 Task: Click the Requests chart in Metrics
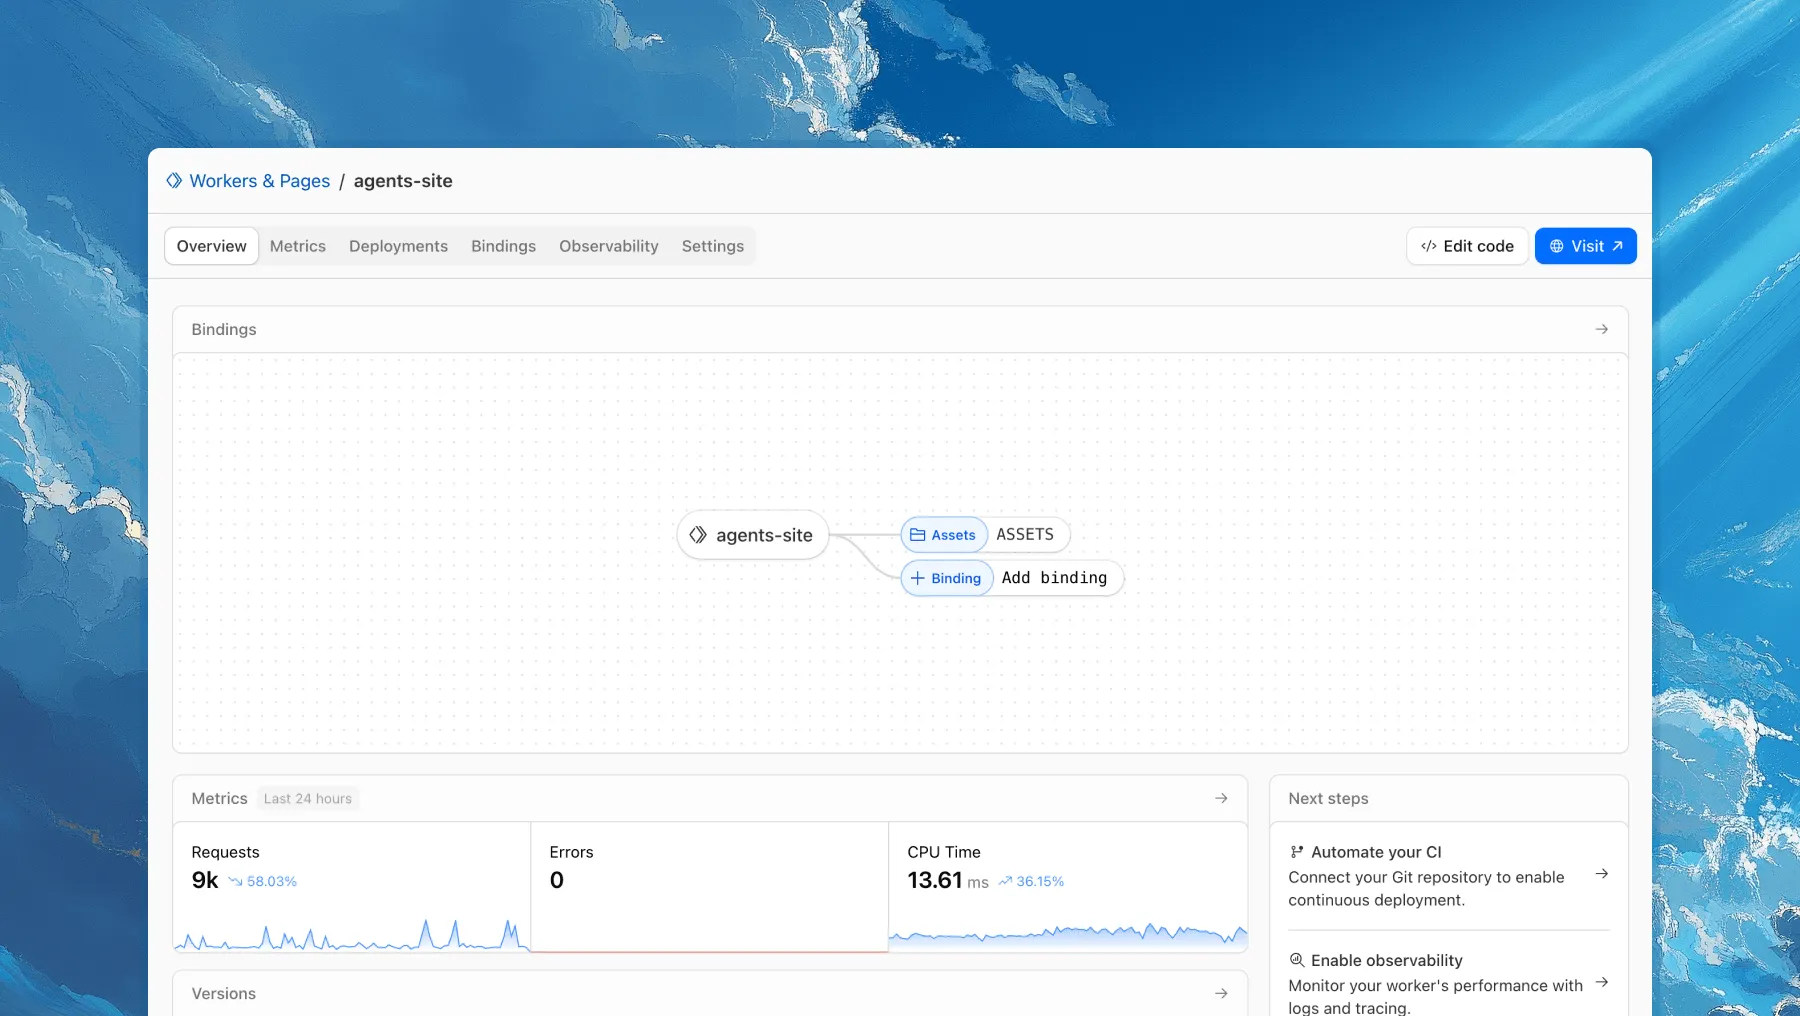350,935
